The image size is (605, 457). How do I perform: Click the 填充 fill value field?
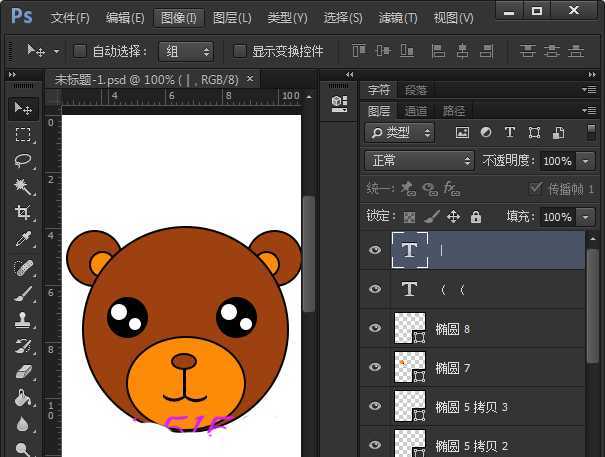point(557,217)
